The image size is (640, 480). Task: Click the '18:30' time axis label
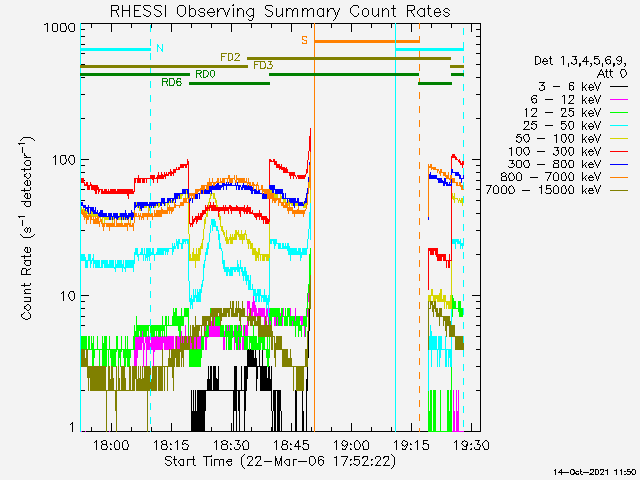[x=231, y=445]
